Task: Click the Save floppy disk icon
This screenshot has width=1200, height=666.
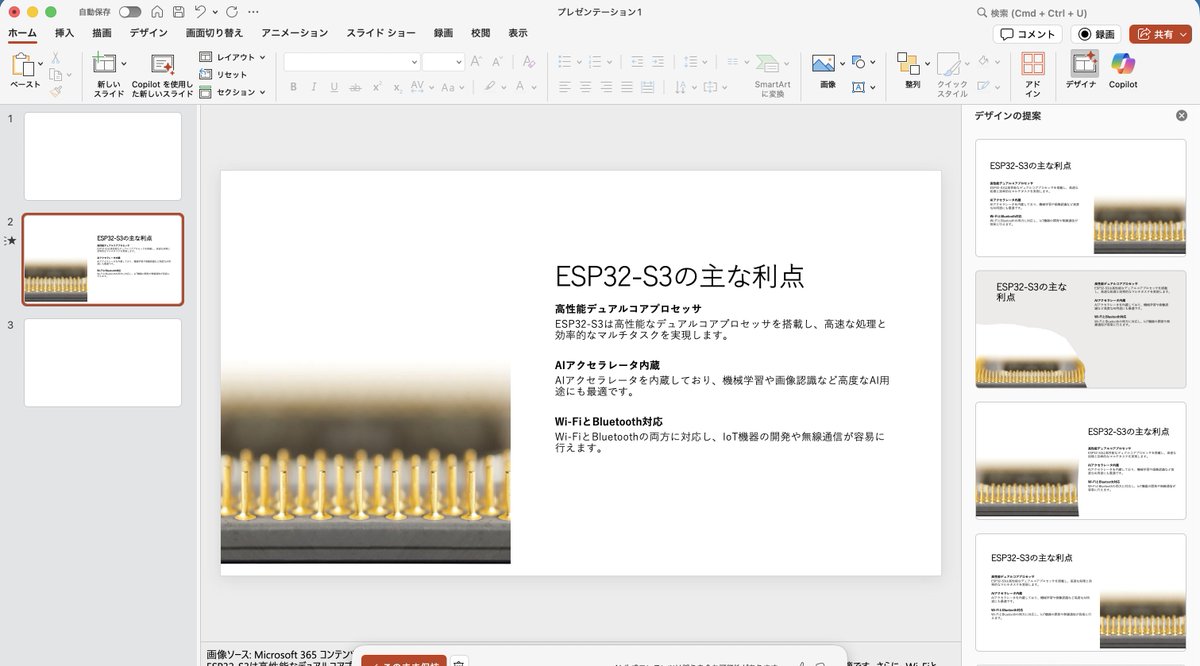Action: (x=178, y=12)
